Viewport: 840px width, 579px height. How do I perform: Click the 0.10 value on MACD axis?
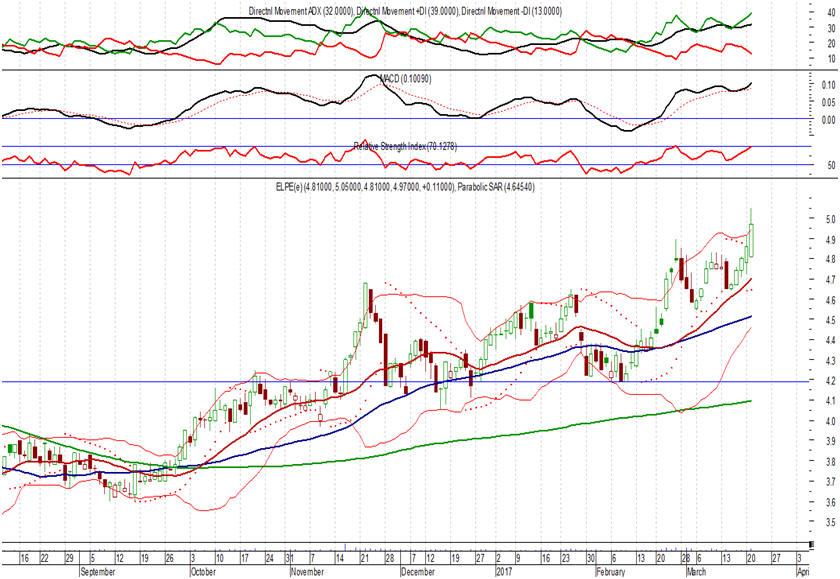tap(828, 85)
